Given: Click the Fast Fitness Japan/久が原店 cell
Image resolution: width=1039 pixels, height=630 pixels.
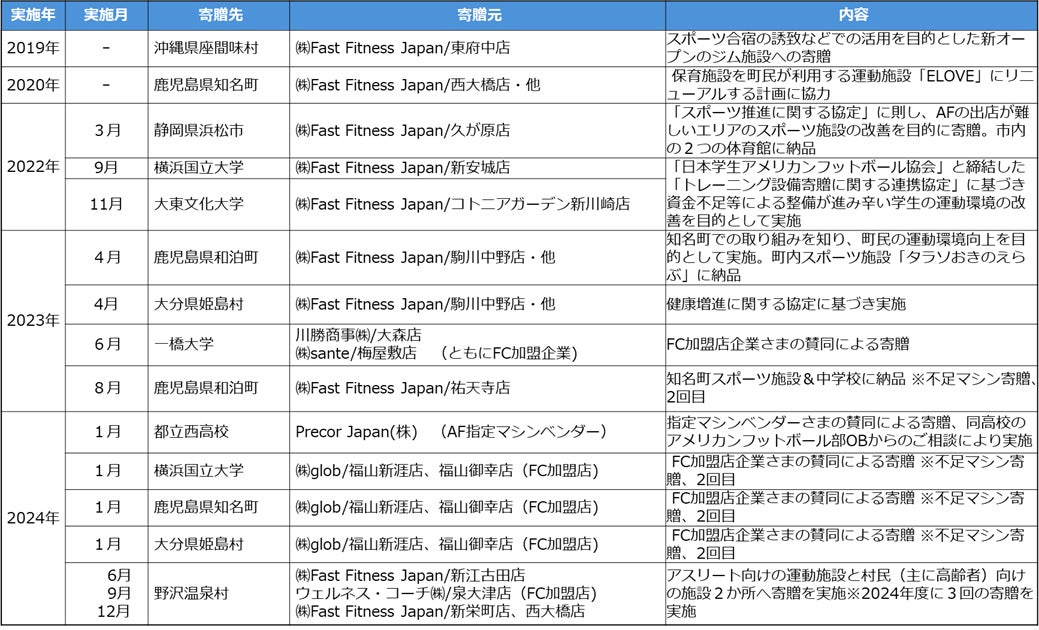Looking at the screenshot, I should (x=477, y=131).
